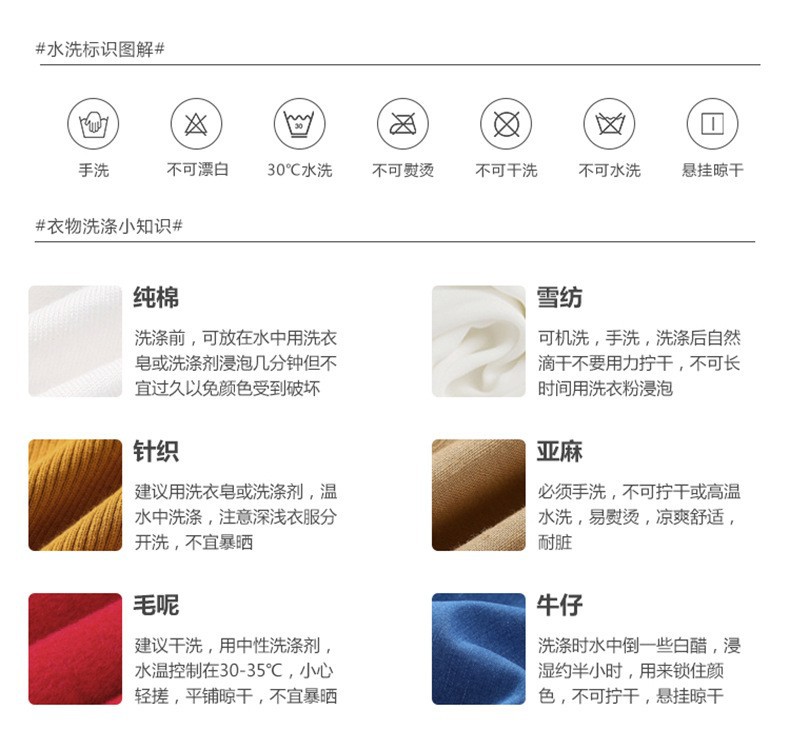This screenshot has height=748, width=790.
Task: Select the 30℃ water wash icon
Action: pyautogui.click(x=299, y=123)
